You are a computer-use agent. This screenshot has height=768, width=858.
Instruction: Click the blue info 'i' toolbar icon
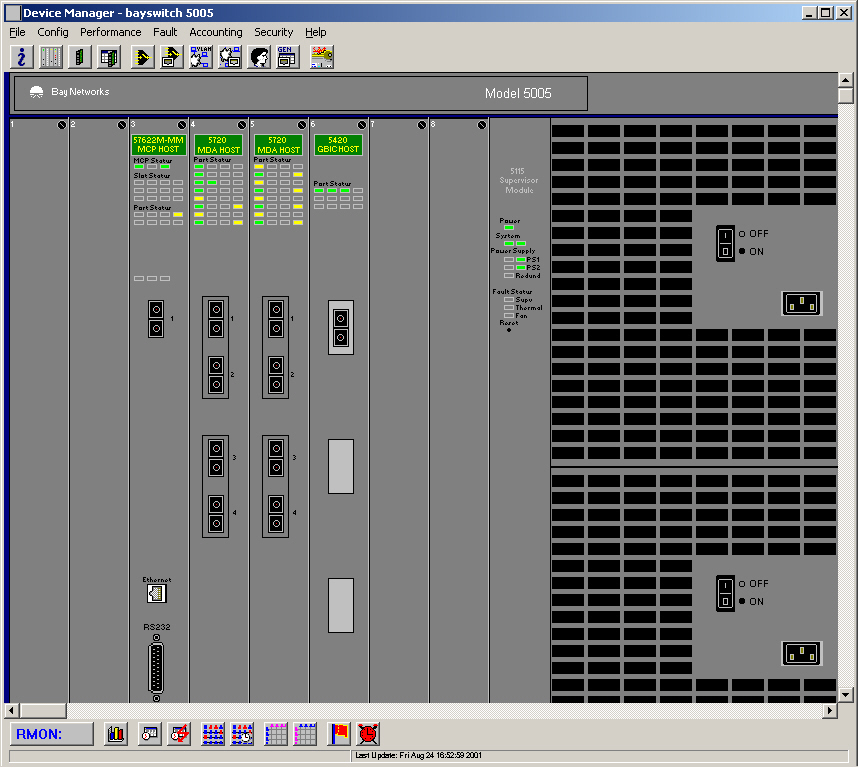tap(21, 57)
